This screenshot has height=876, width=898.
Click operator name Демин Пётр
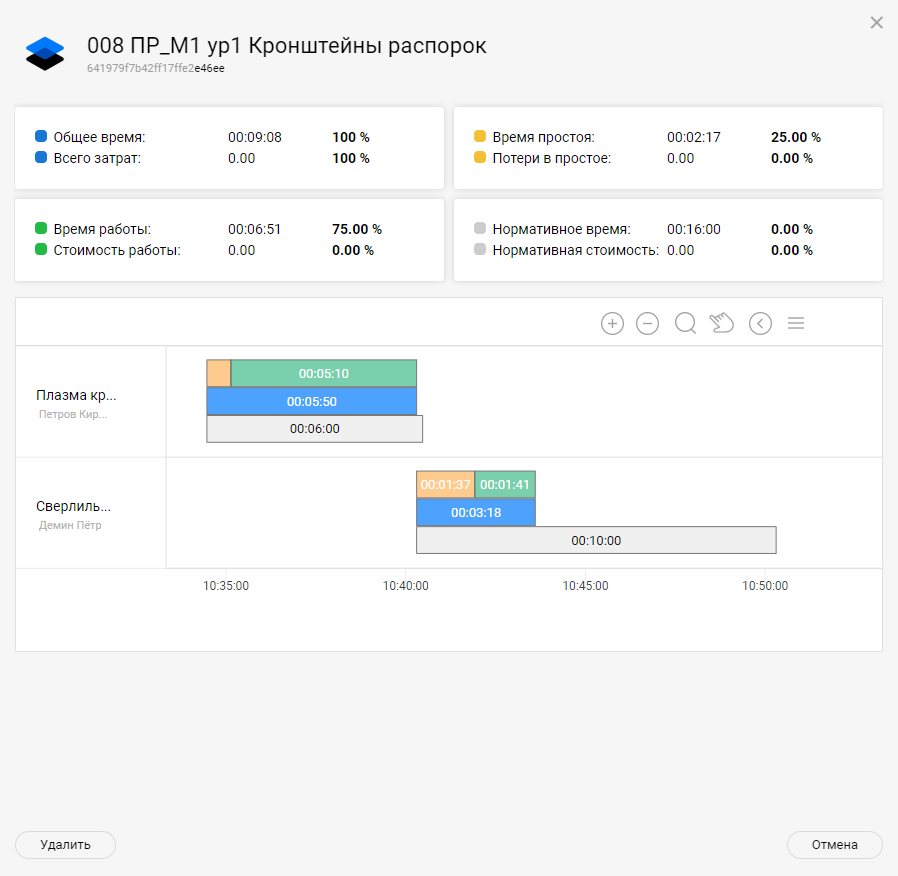(x=70, y=525)
